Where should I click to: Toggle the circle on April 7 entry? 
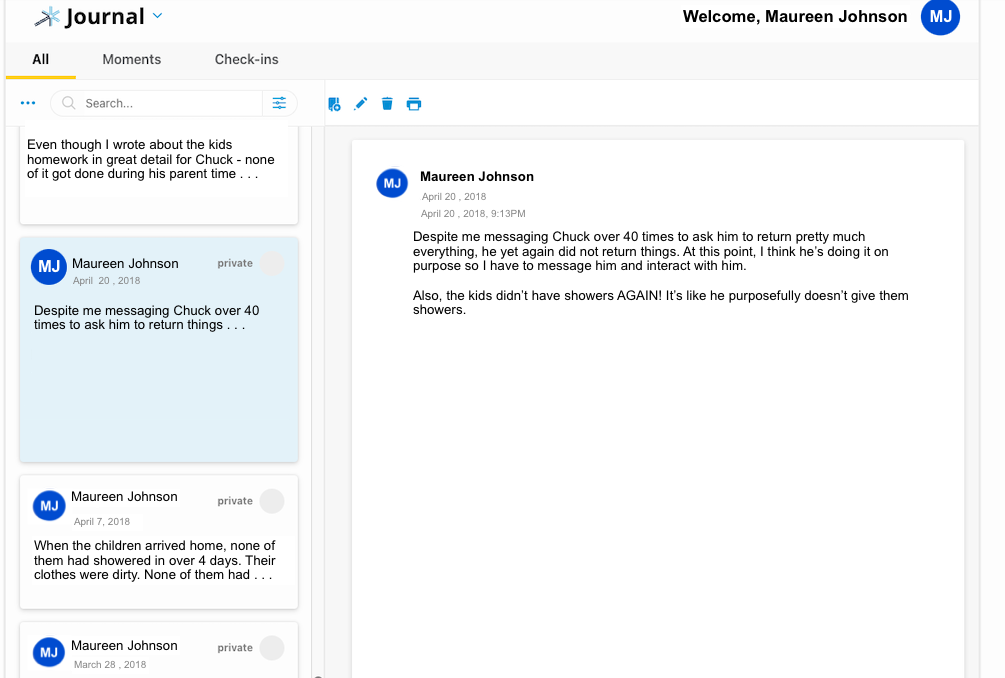pos(272,501)
